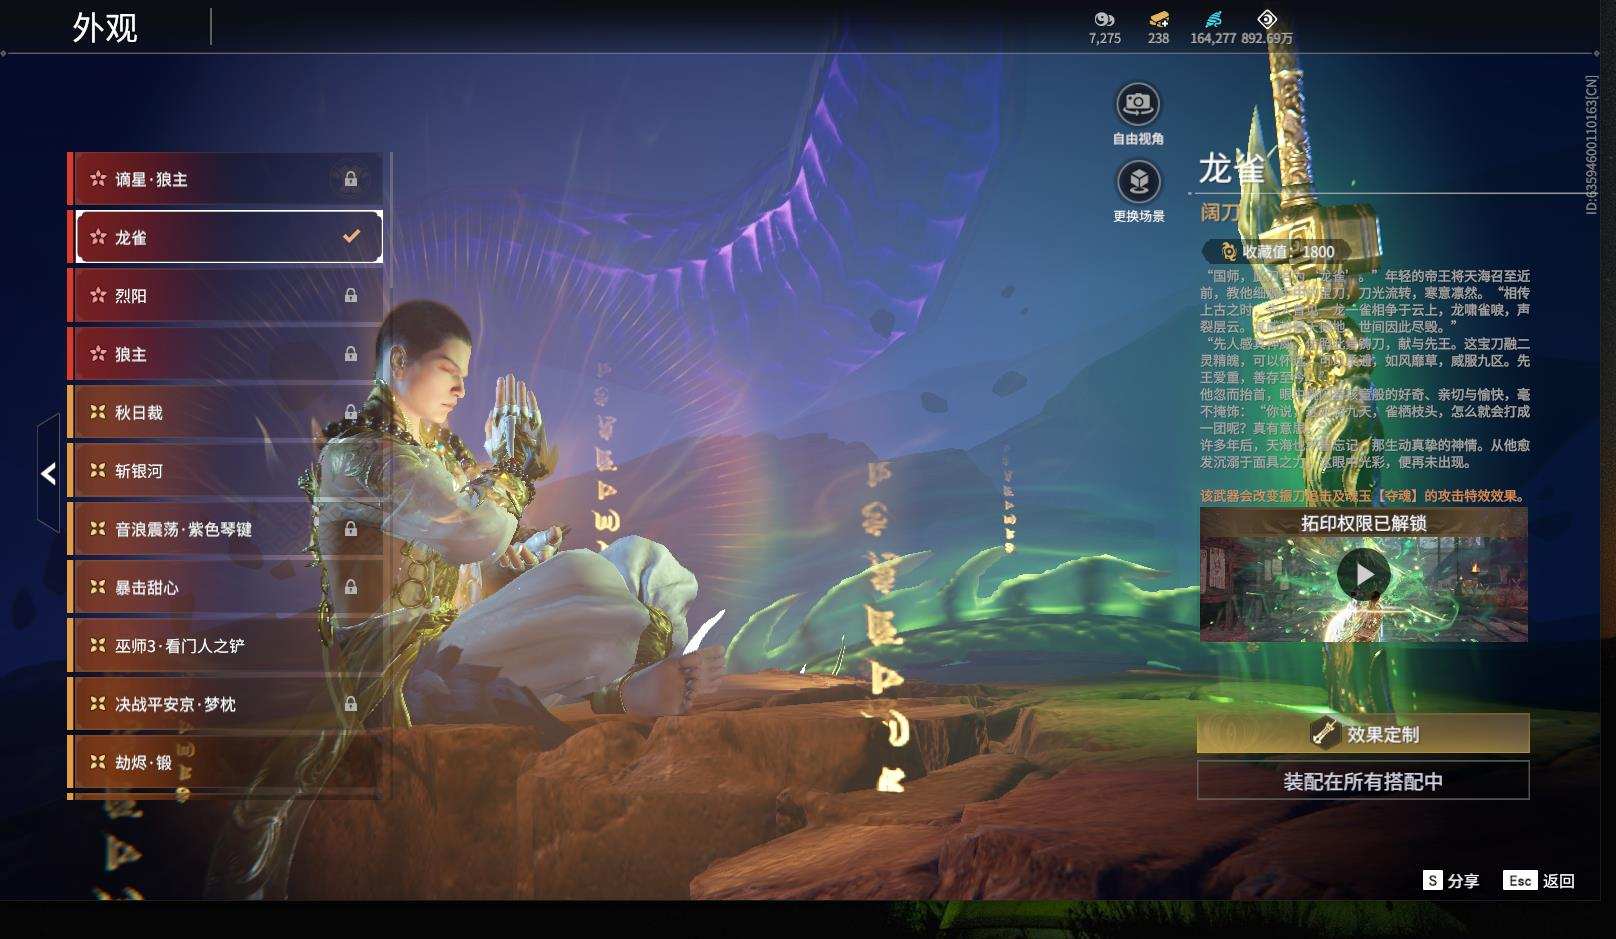Click the 拓印权限已解锁 banner

(1363, 523)
